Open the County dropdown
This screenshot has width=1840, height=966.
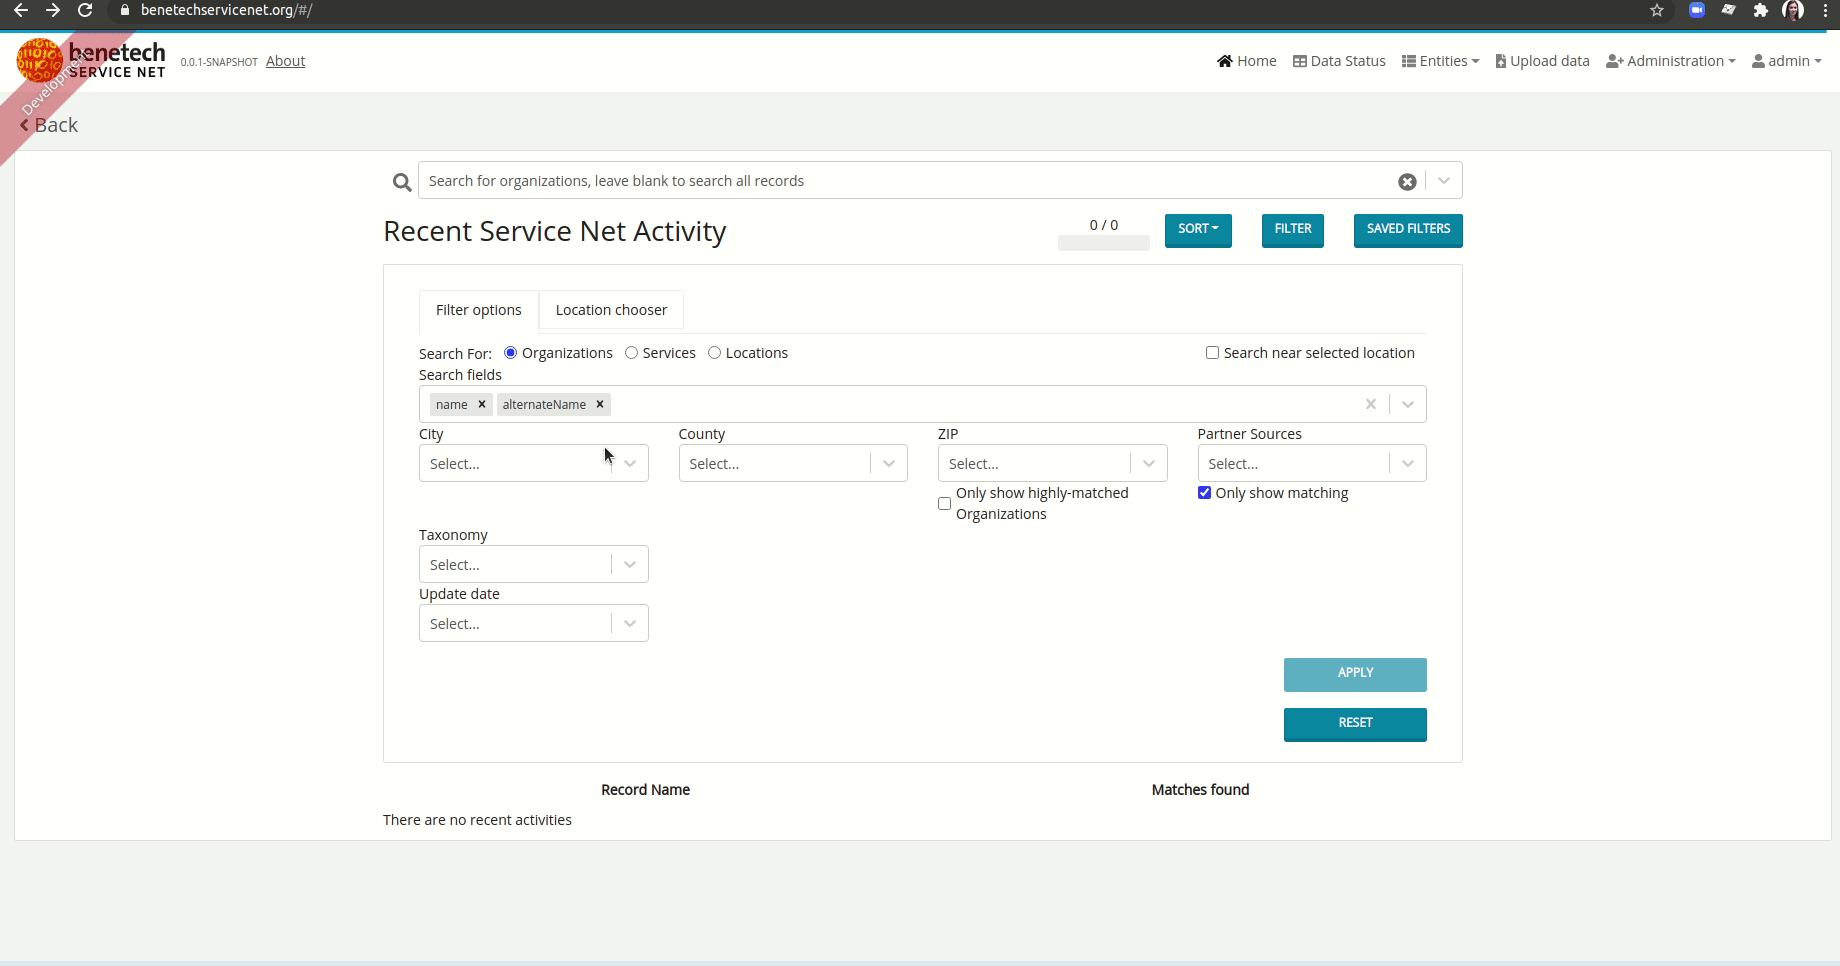pos(793,463)
